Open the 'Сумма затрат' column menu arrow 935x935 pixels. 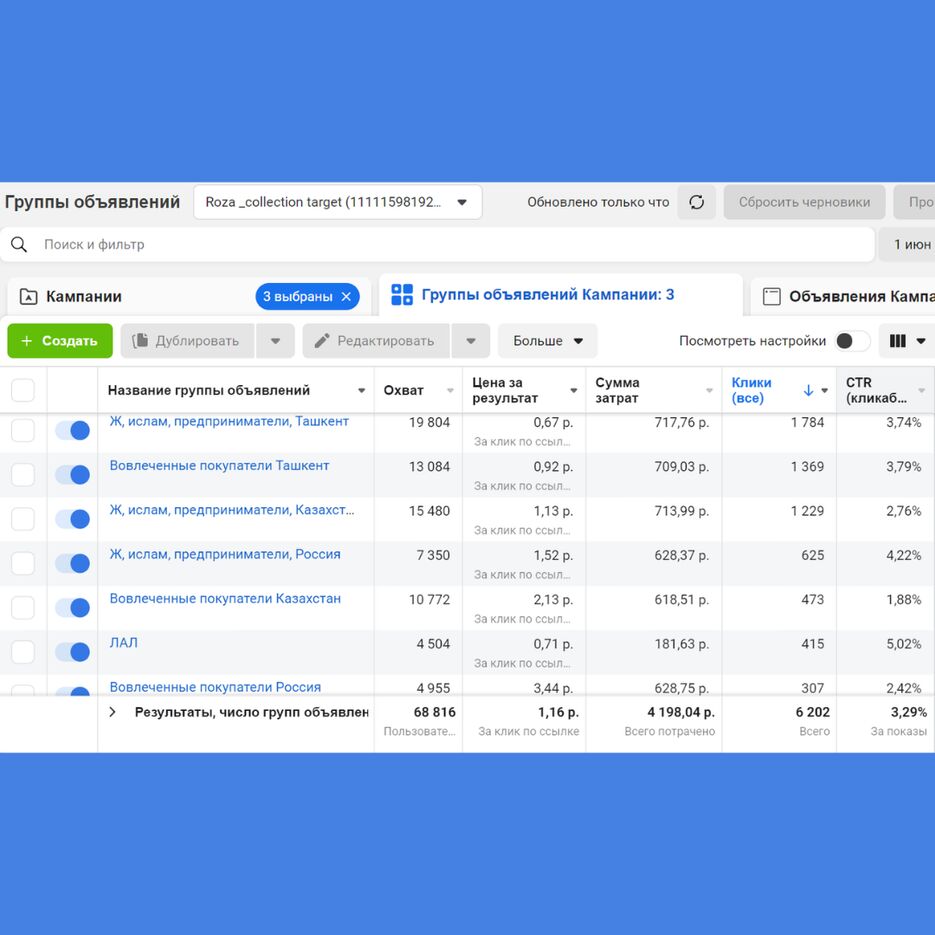710,391
